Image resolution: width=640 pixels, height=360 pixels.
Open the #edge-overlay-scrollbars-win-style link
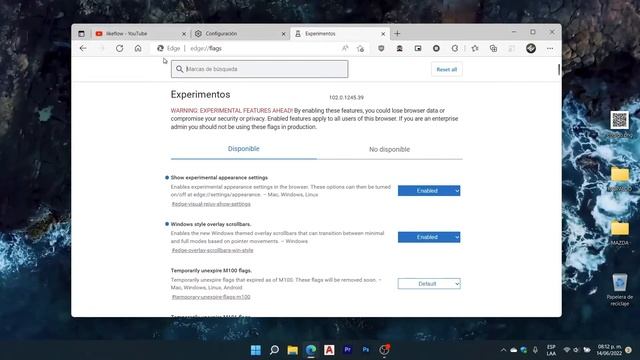coord(212,251)
